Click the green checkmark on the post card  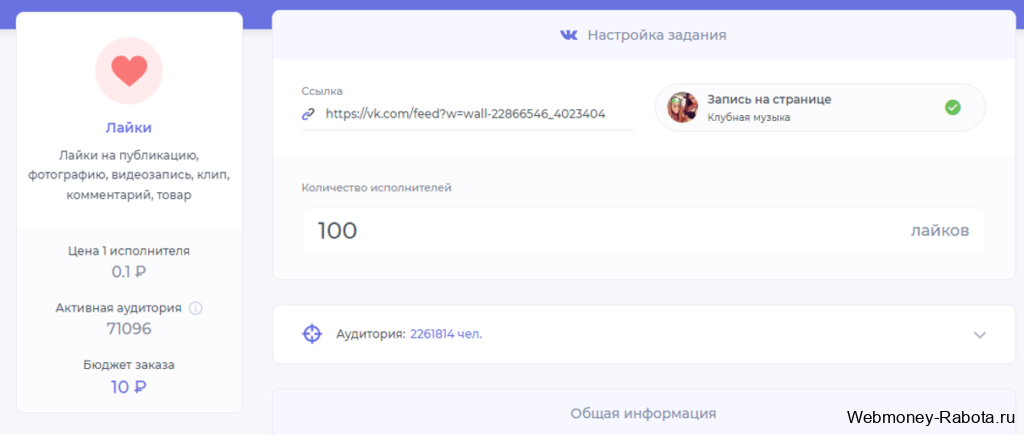953,107
